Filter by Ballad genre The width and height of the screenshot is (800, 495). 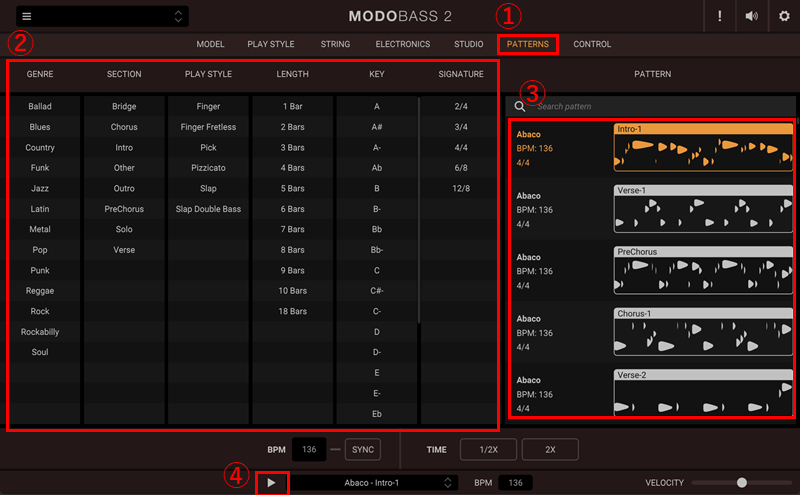pyautogui.click(x=40, y=106)
